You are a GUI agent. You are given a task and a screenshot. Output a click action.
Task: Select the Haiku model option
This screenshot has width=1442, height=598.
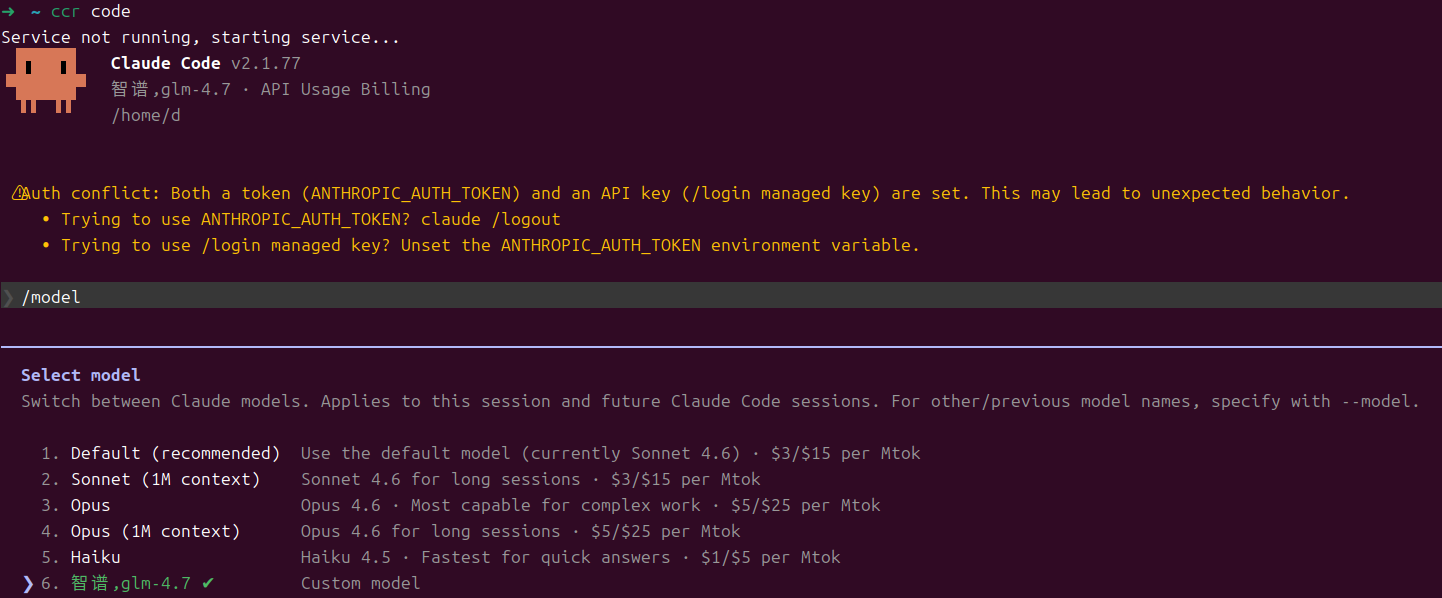[x=95, y=557]
